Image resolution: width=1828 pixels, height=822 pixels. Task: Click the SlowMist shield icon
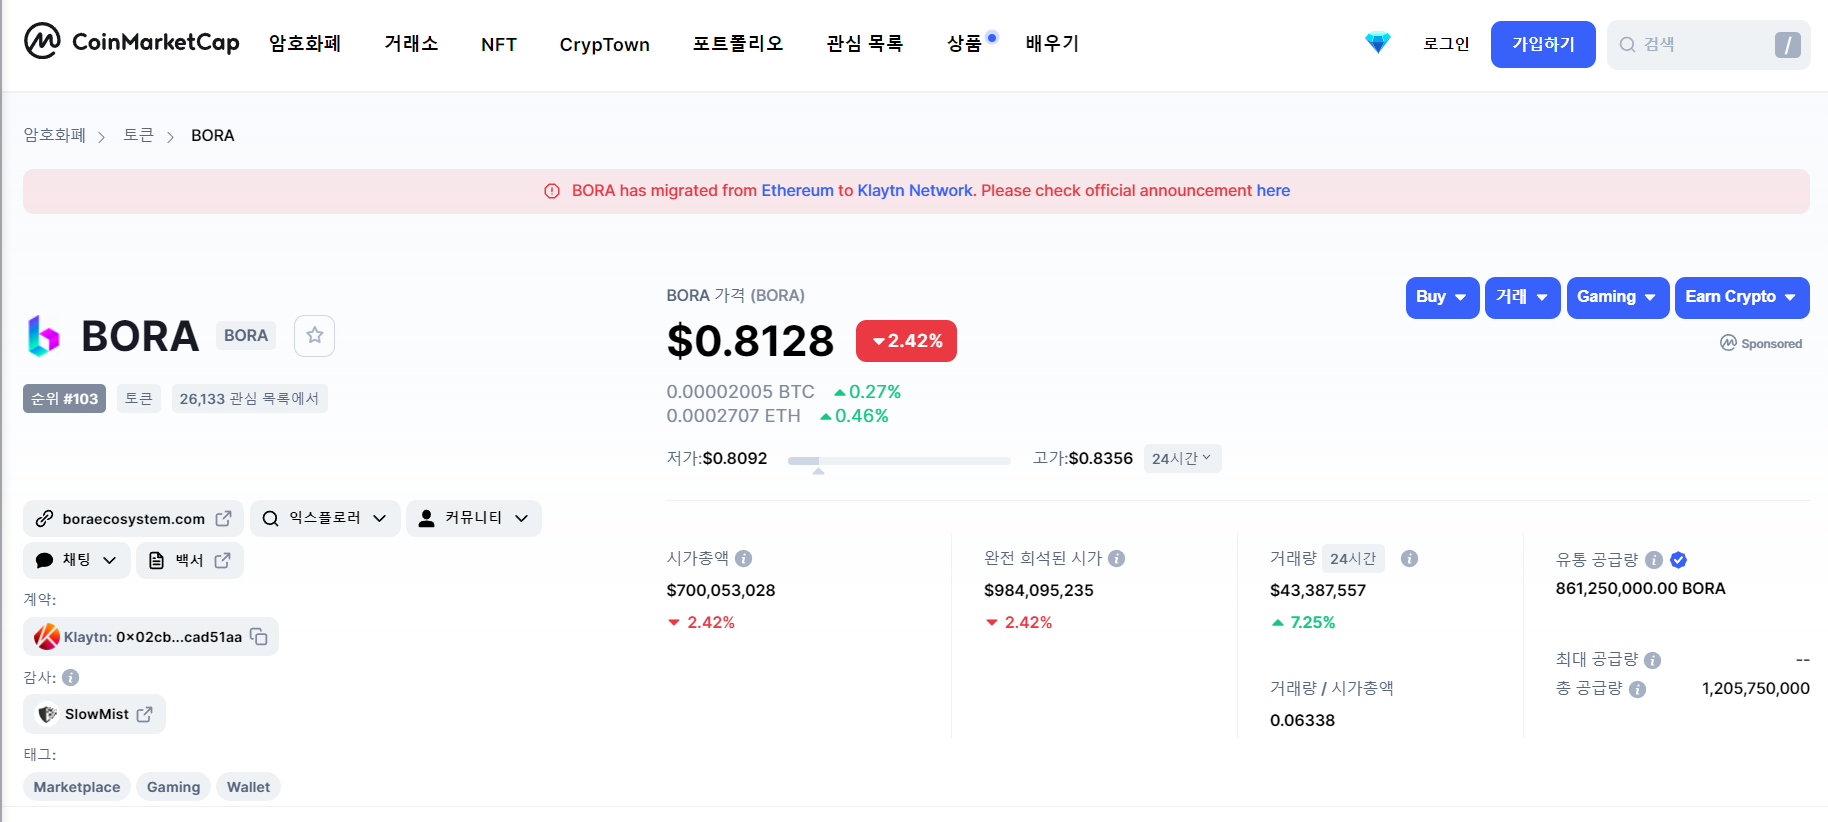[47, 714]
